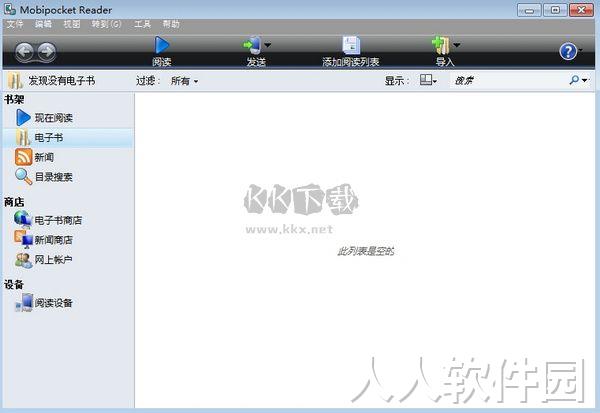Select 电子书 in the bookshelf
The width and height of the screenshot is (600, 413).
pyautogui.click(x=68, y=137)
